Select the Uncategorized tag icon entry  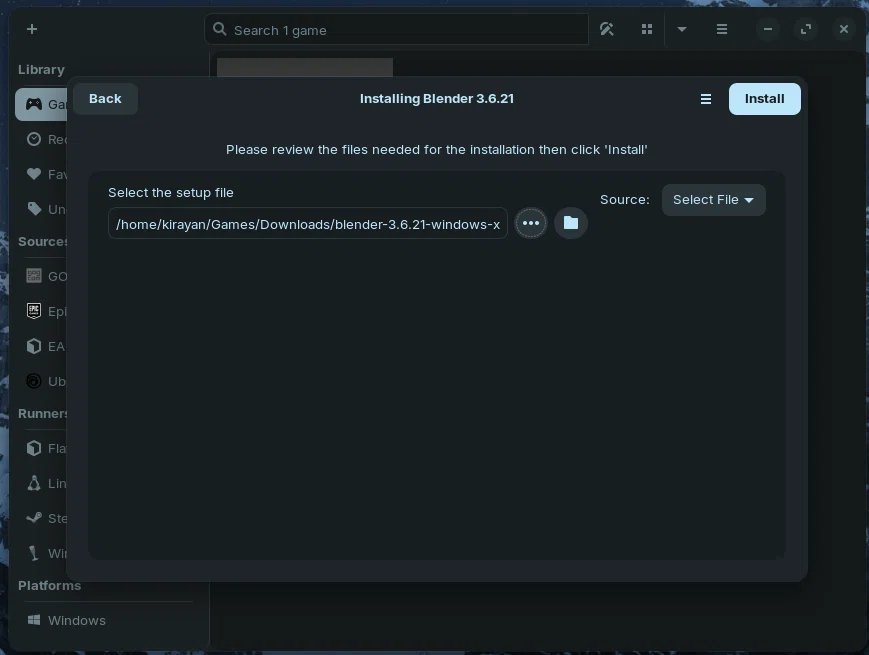[34, 209]
